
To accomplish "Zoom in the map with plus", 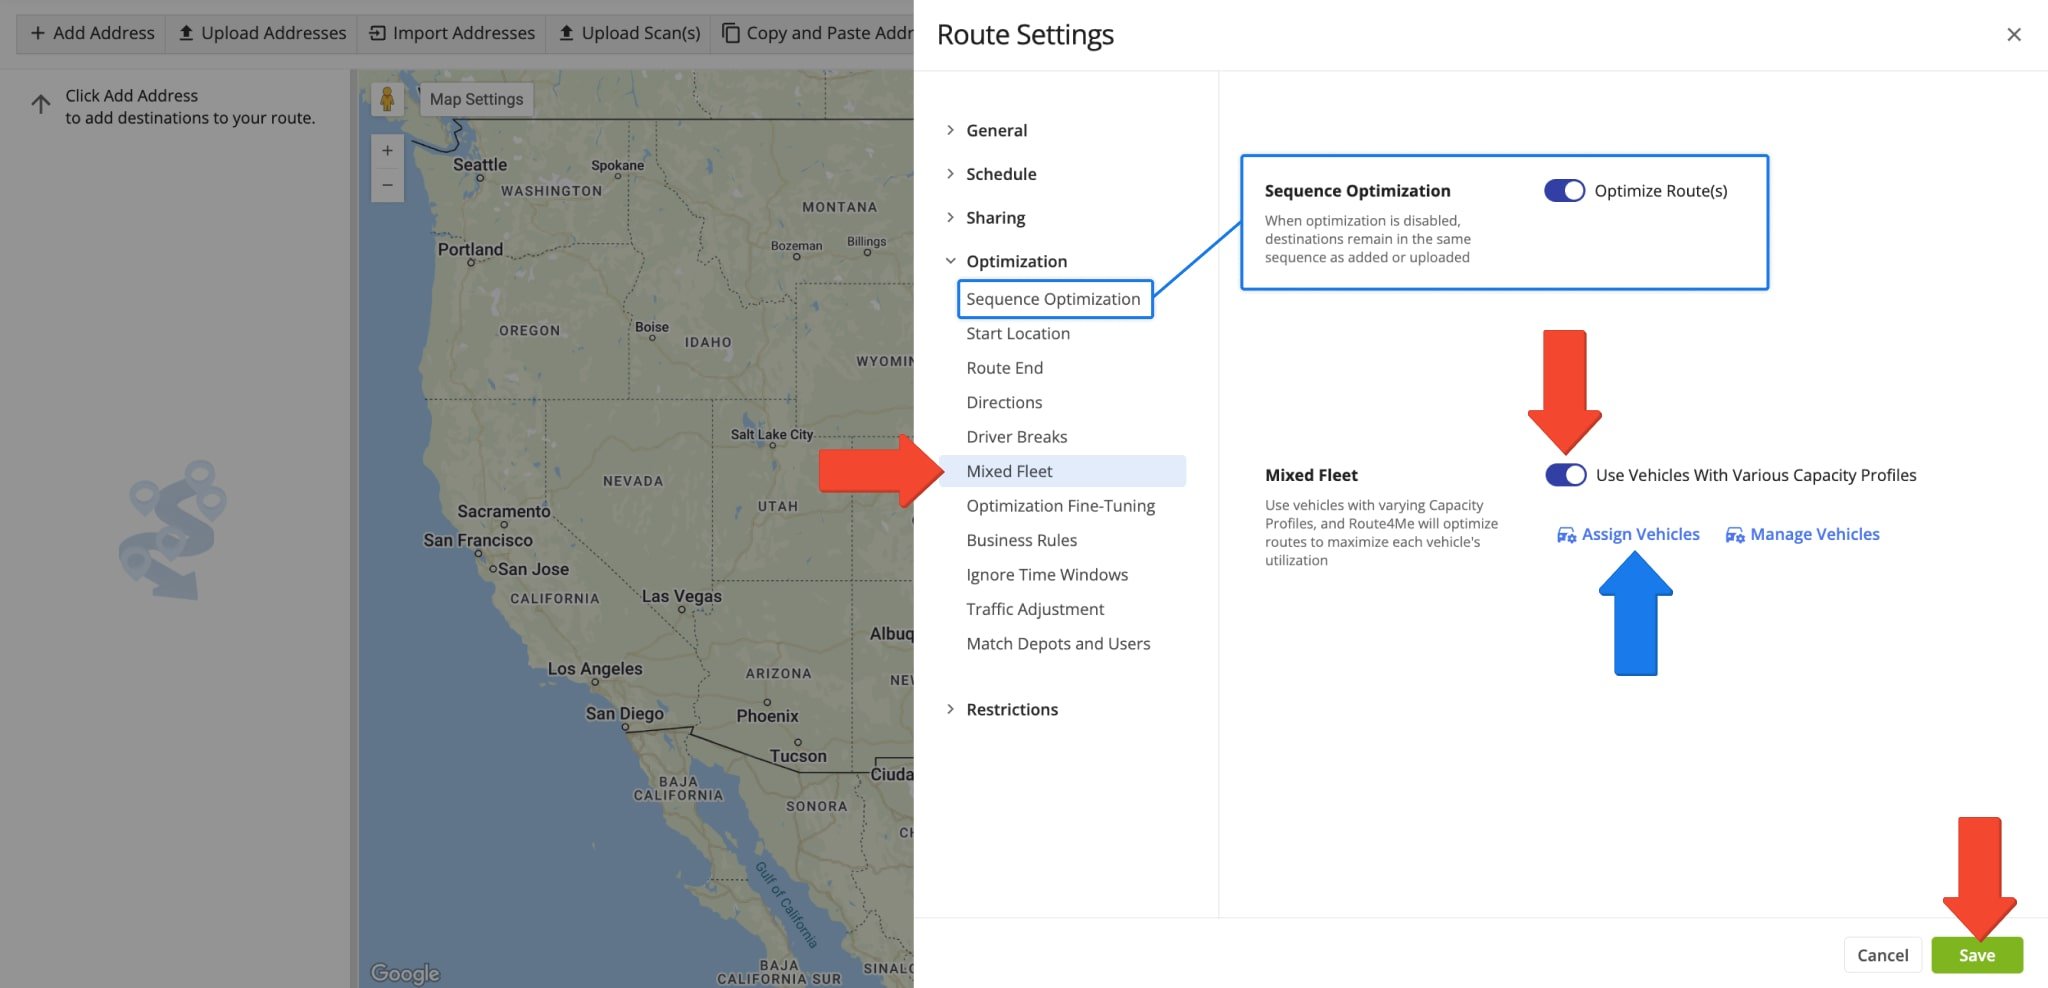I will tap(387, 151).
